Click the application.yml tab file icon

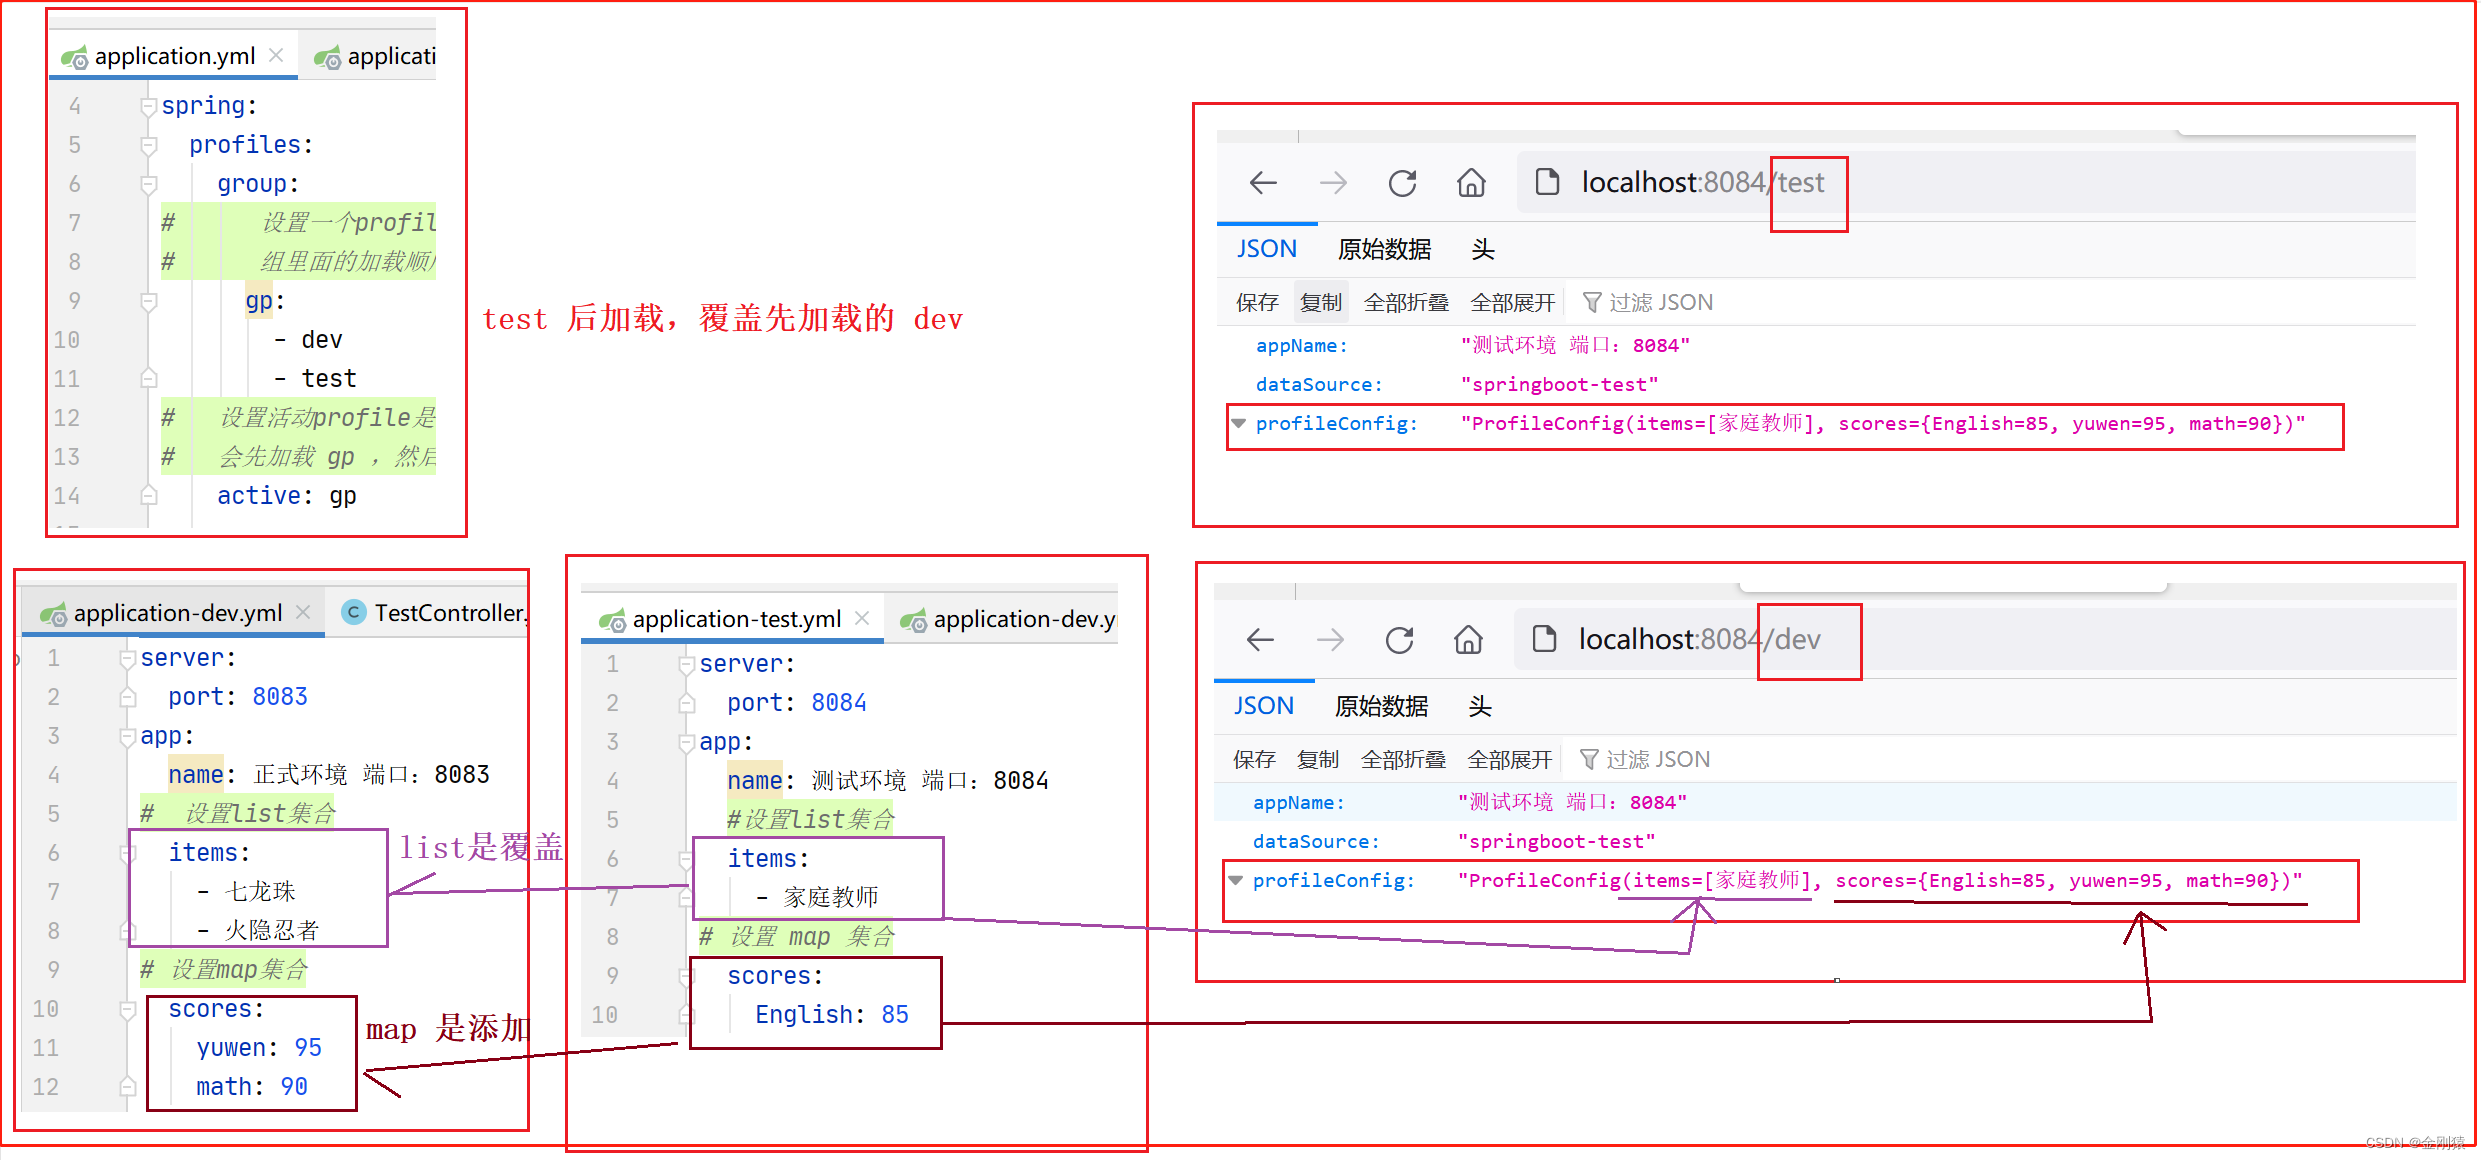[x=74, y=58]
